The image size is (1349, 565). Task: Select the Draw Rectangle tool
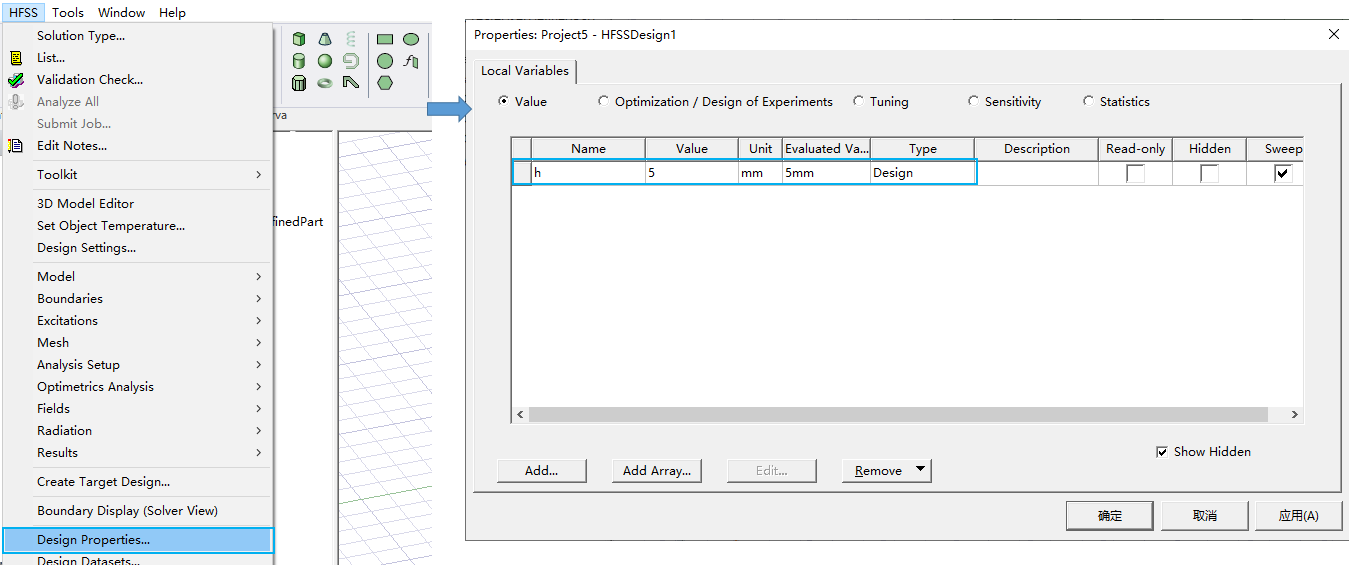click(385, 39)
